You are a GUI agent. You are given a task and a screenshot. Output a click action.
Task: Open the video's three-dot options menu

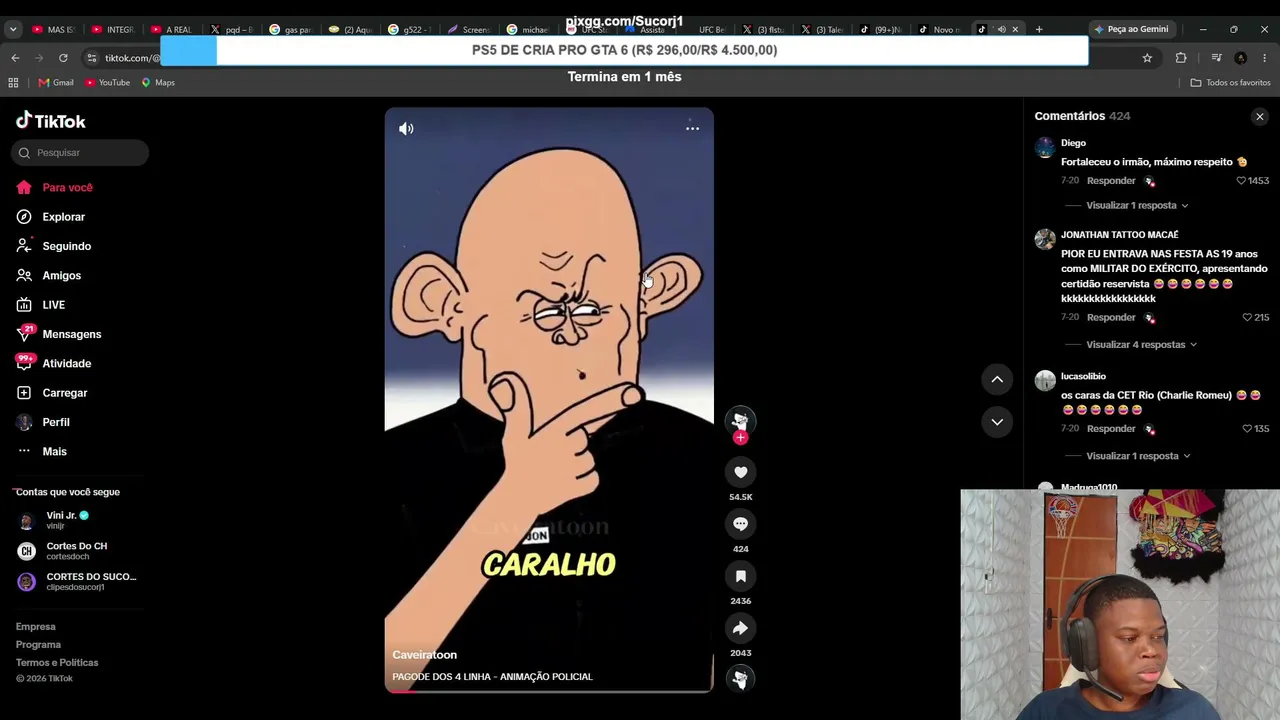tap(692, 128)
